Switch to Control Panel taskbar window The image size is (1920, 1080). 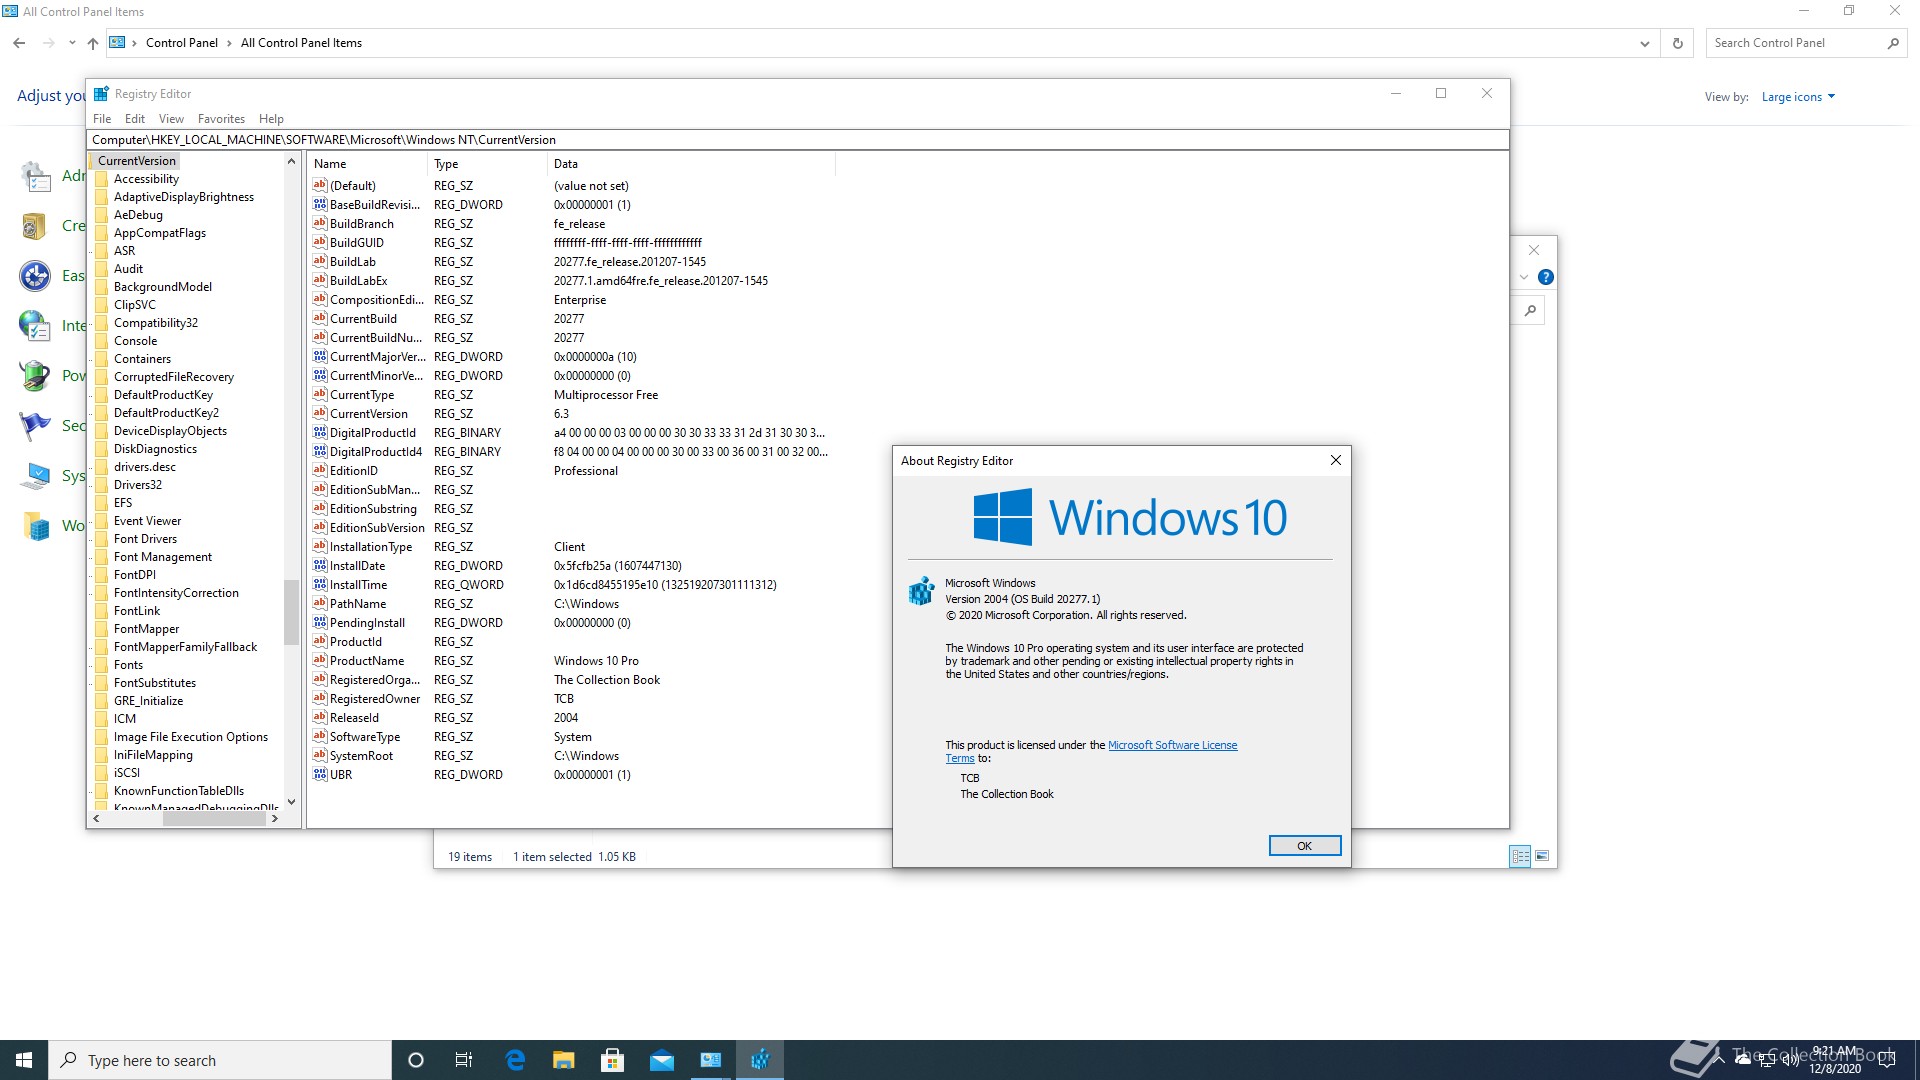tap(711, 1060)
